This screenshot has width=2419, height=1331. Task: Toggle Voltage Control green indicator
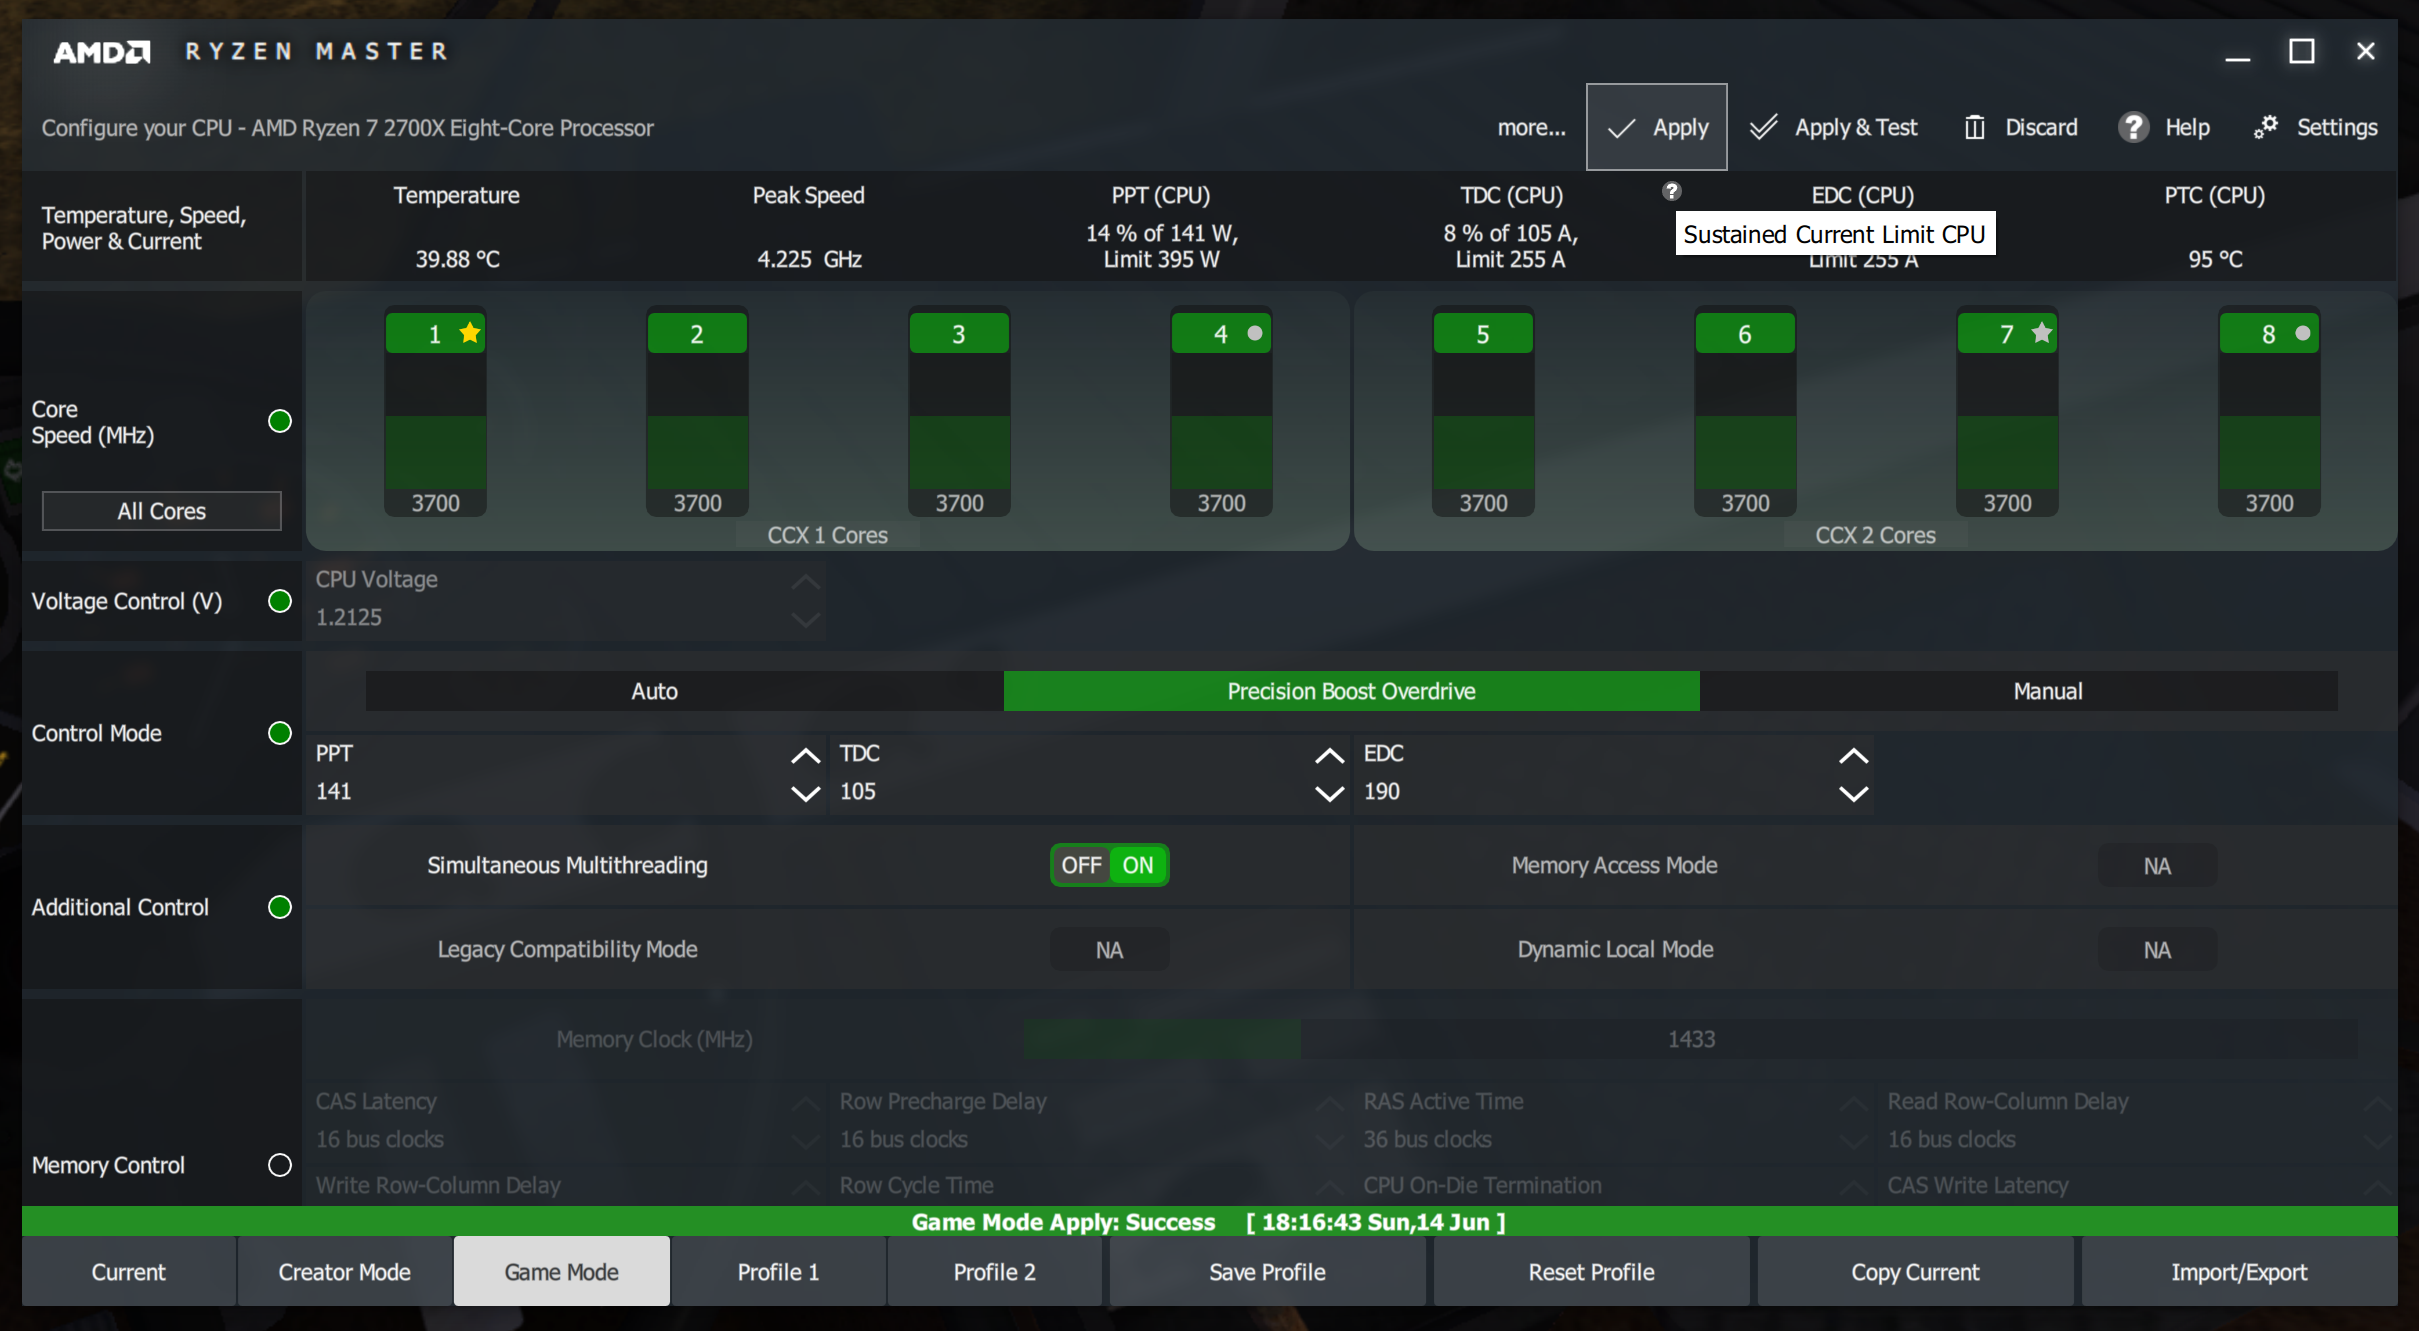[x=280, y=601]
